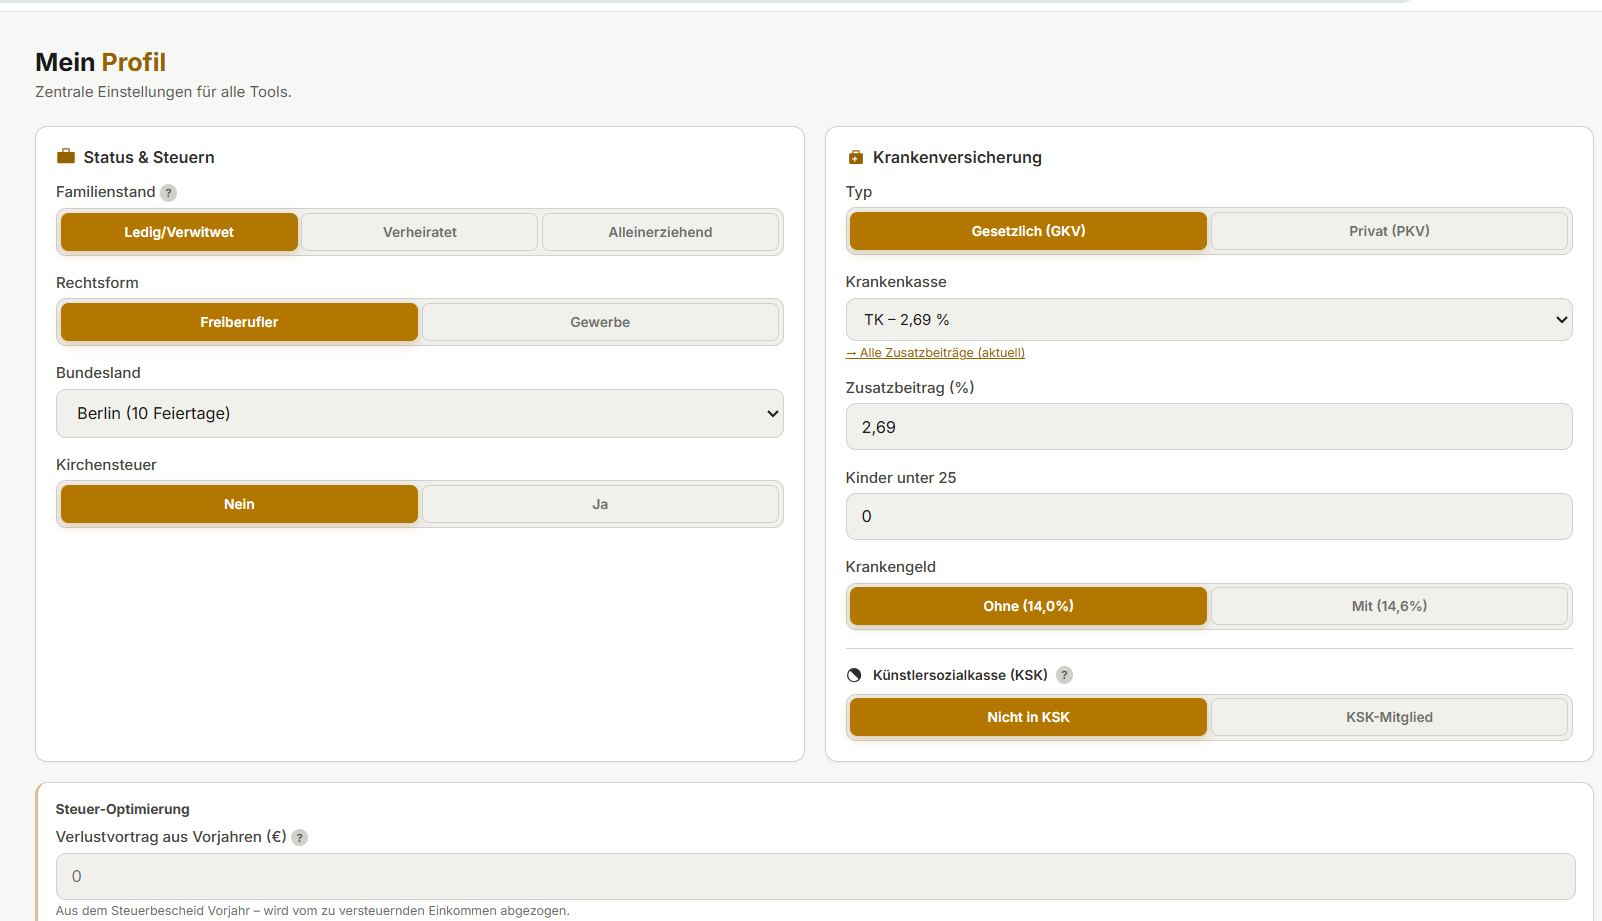This screenshot has width=1602, height=921.
Task: Choose Alleinerziehend family status
Action: point(660,232)
